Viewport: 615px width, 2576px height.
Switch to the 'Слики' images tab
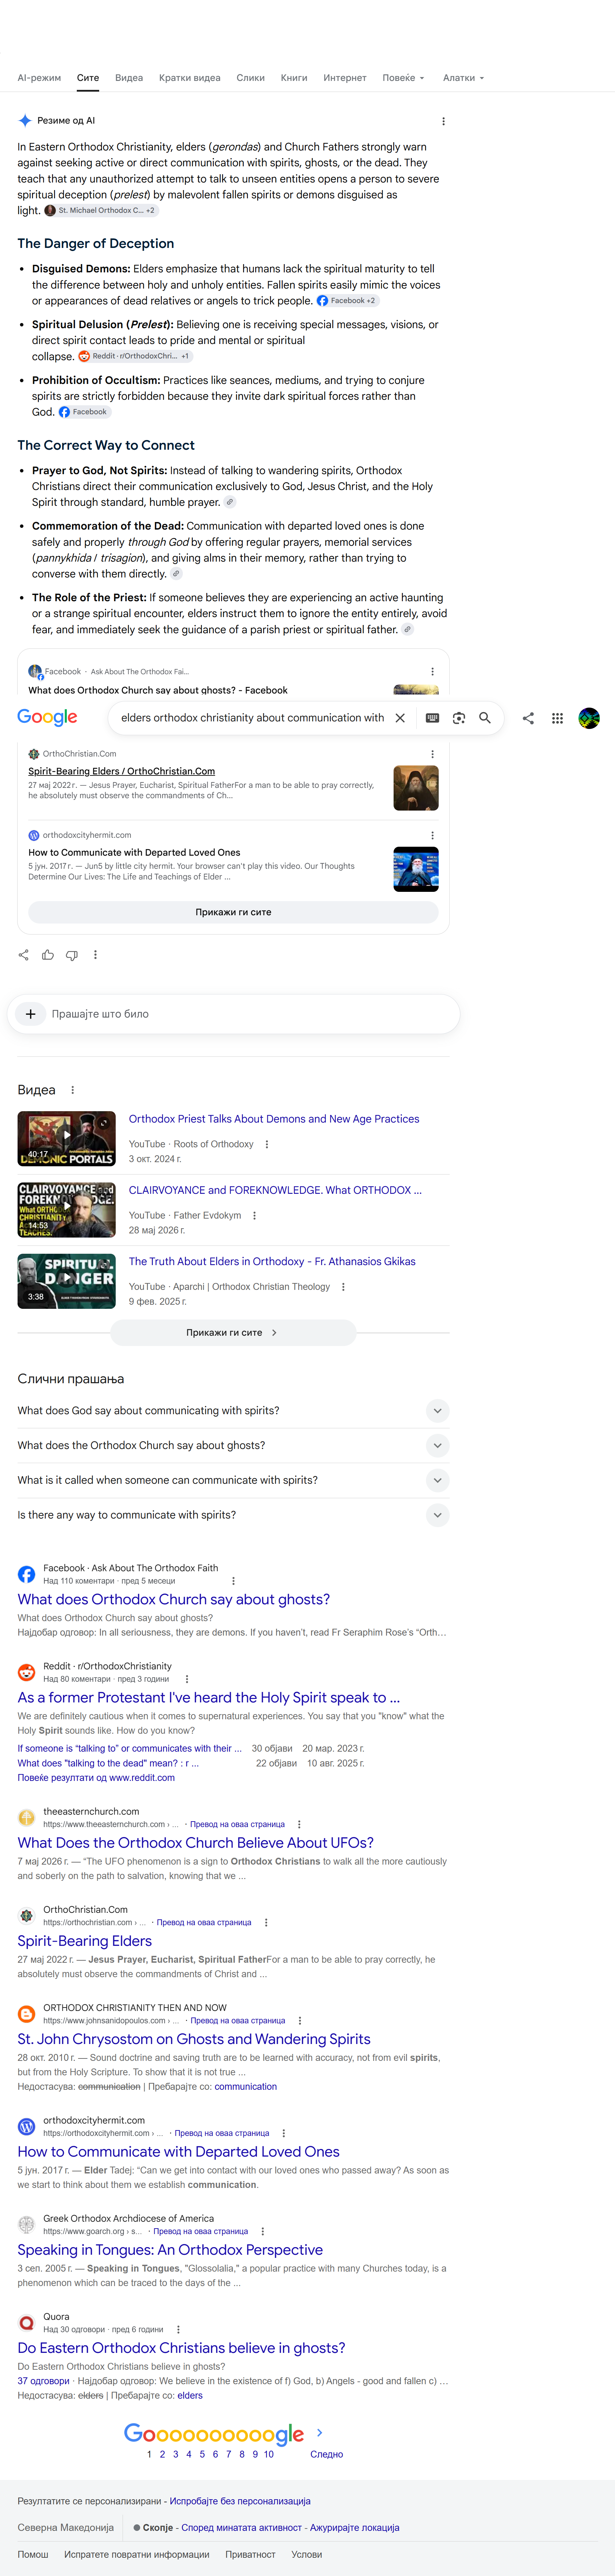[x=251, y=78]
